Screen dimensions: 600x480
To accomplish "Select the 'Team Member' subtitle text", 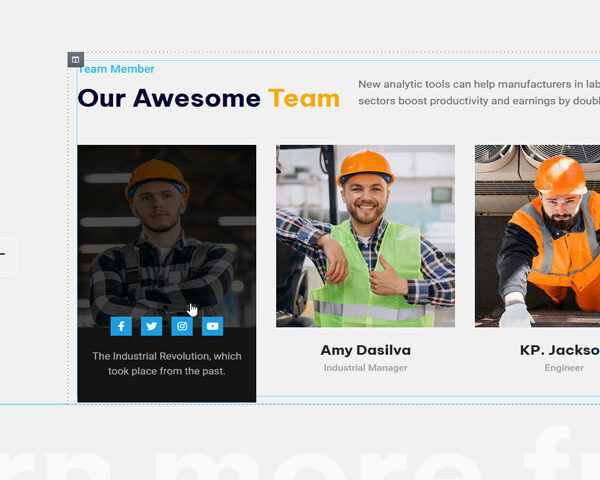I will coord(117,69).
